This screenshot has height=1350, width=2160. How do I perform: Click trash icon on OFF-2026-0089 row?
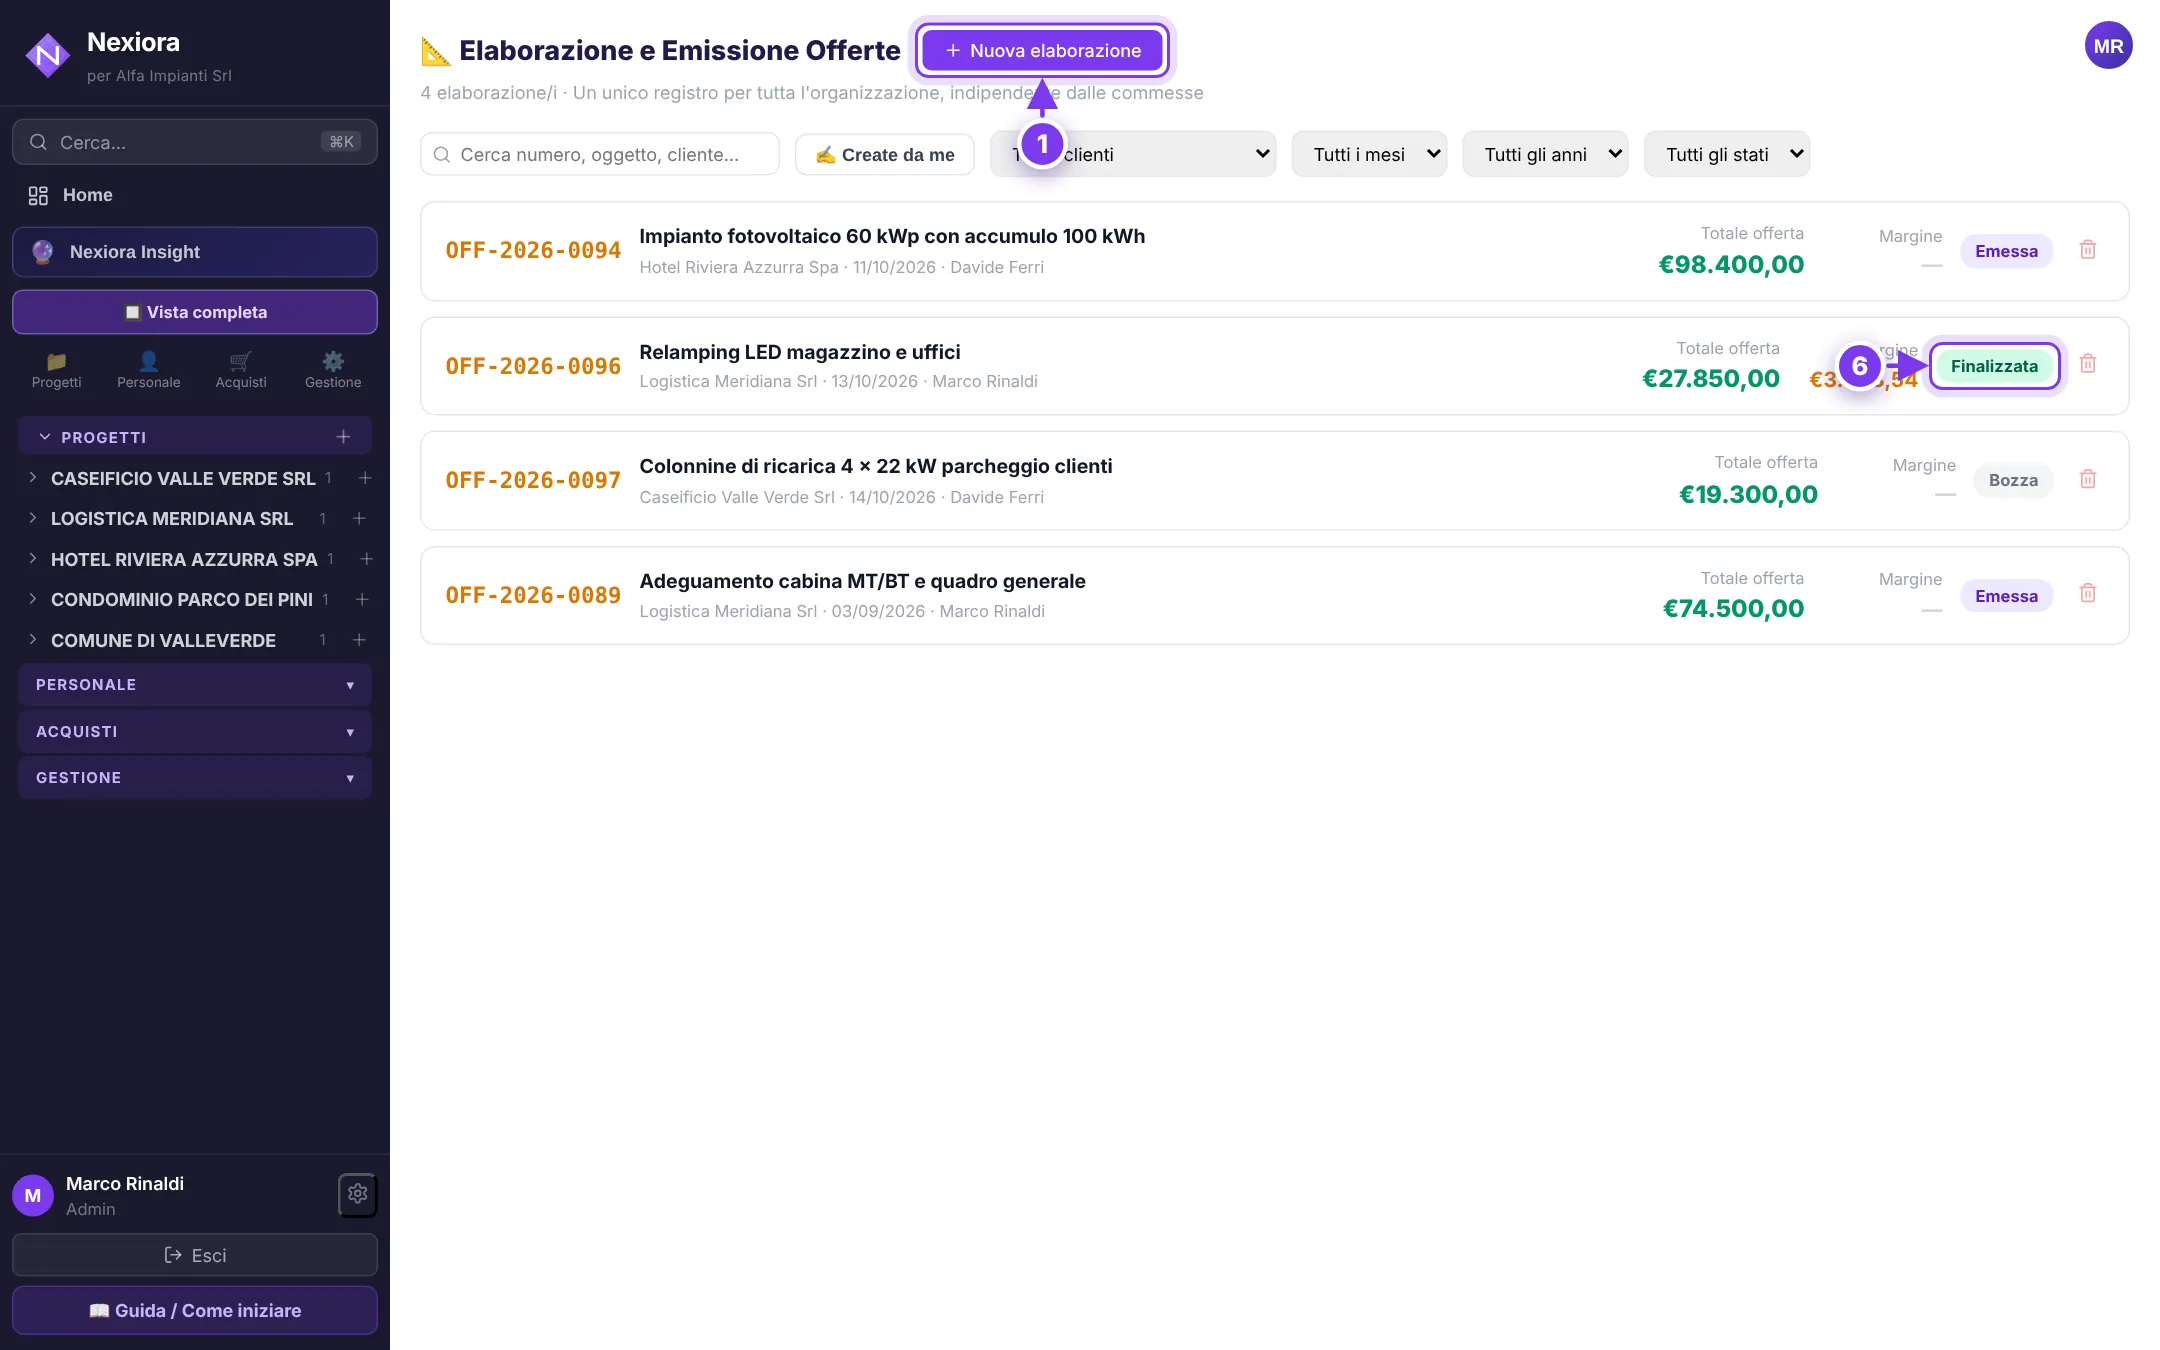[2088, 594]
